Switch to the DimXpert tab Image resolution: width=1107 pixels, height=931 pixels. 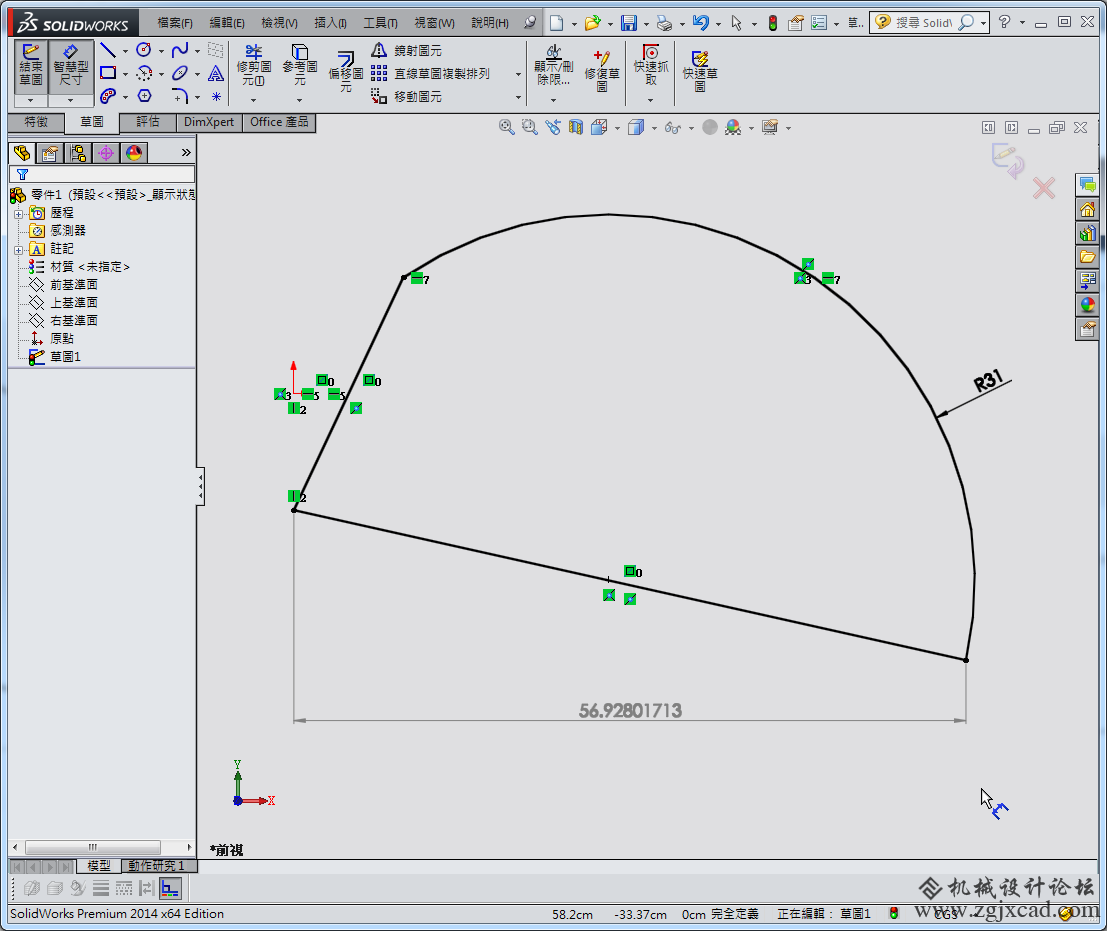click(x=209, y=122)
